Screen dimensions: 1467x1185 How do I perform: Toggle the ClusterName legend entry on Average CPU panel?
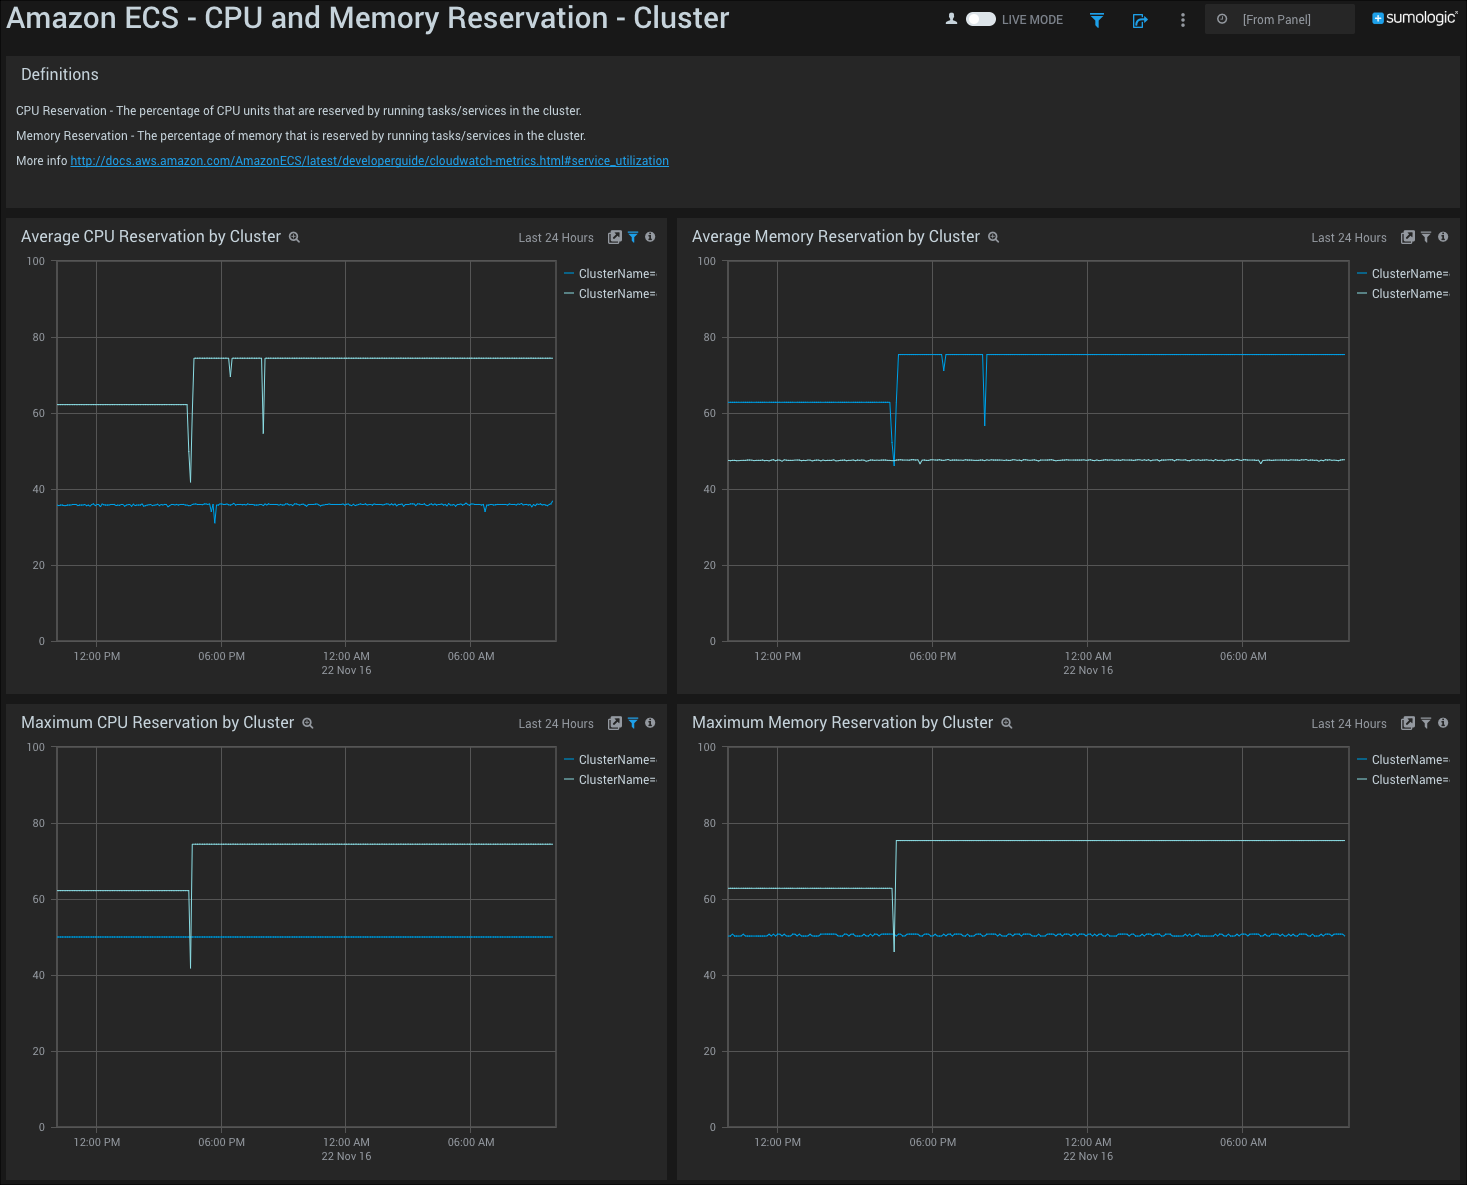click(x=611, y=273)
